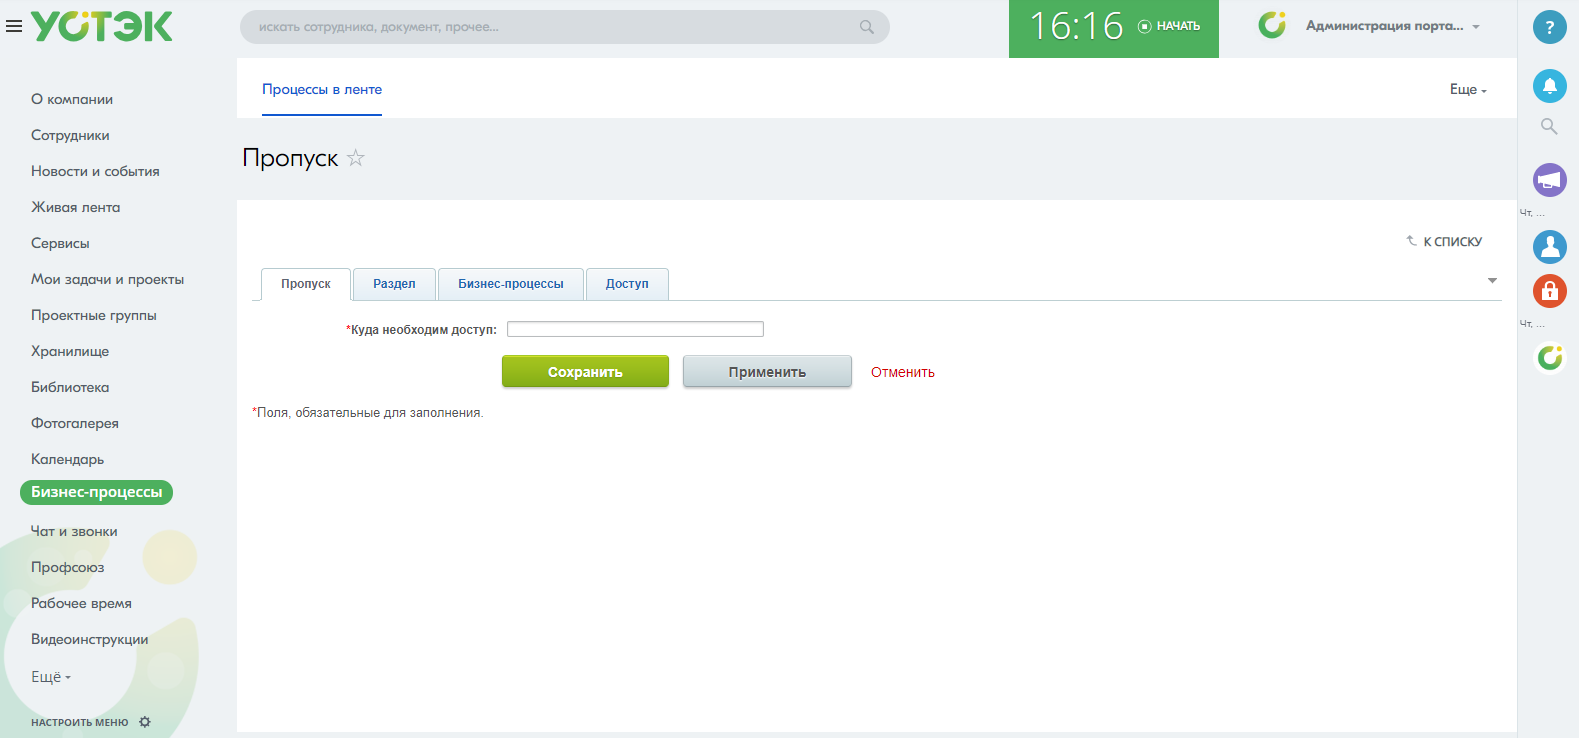Click the УСТЭК logo
Viewport: 1579px width, 738px height.
coord(101,27)
